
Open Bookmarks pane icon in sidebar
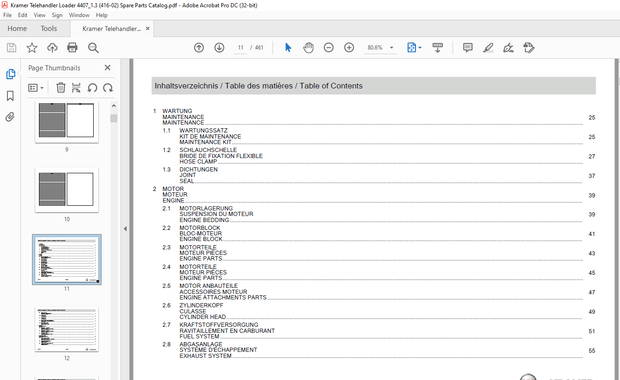coord(10,96)
